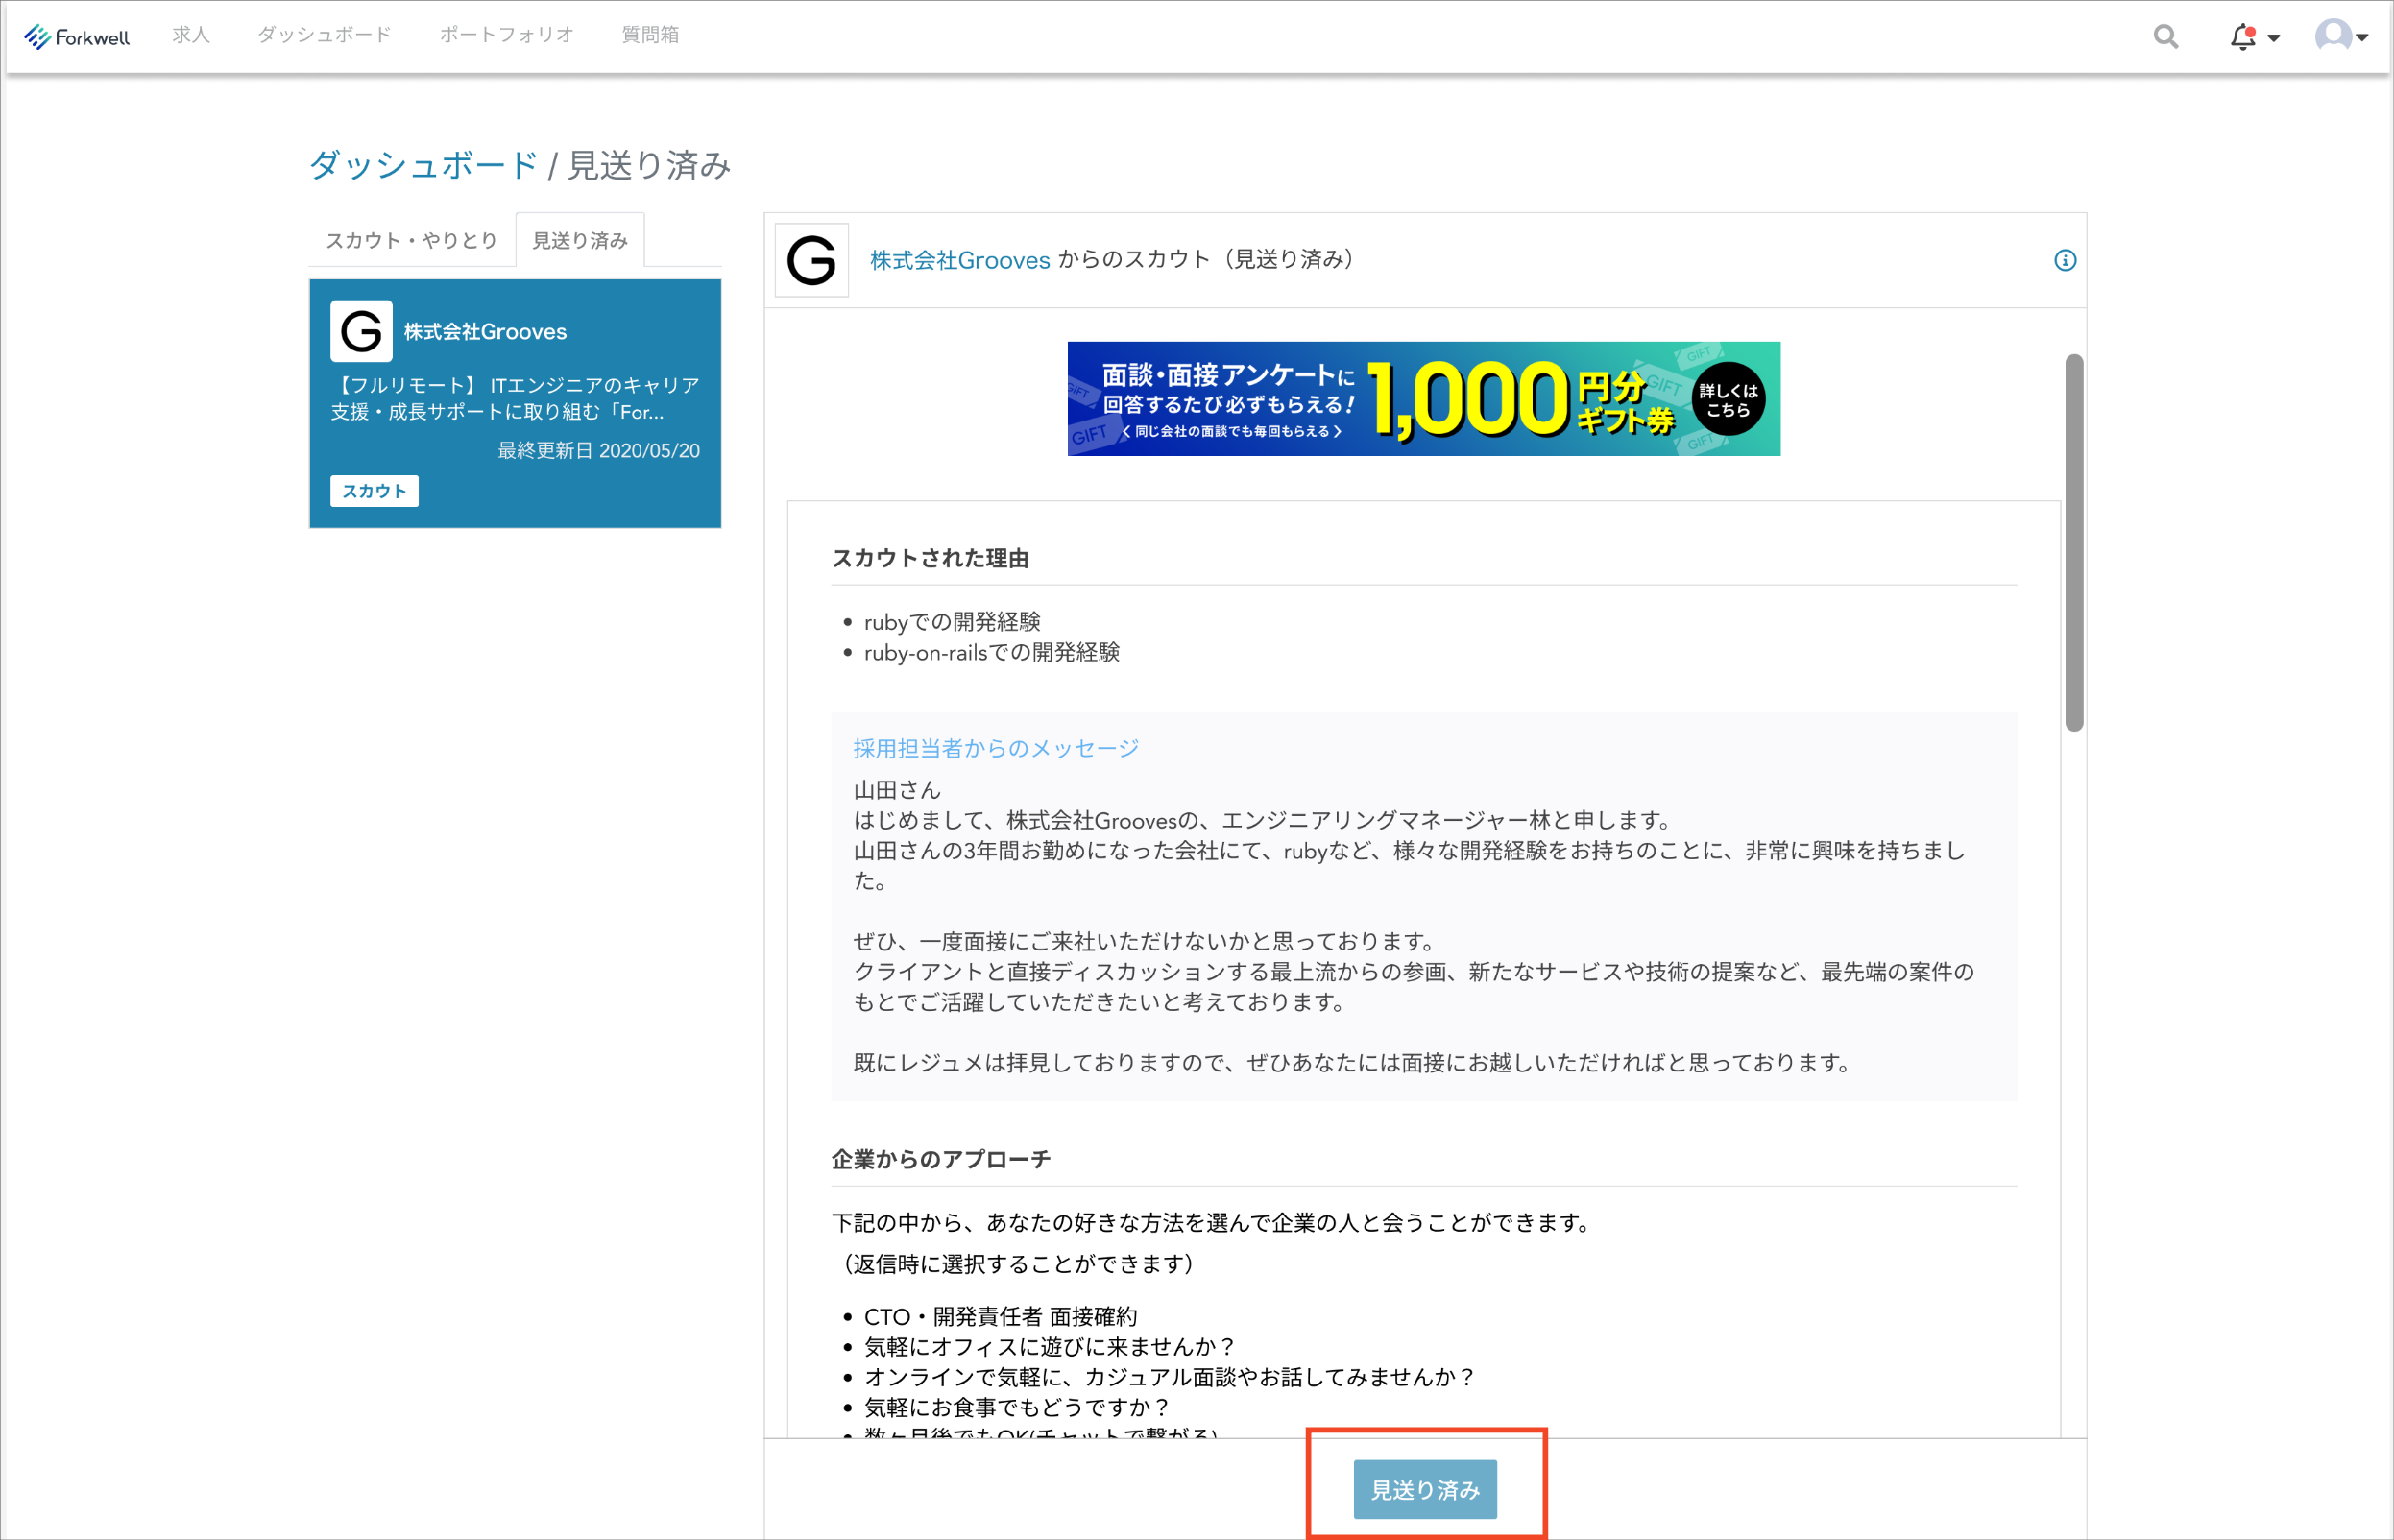Viewport: 2394px width, 1540px height.
Task: Click the Forkwell logo
Action: (x=77, y=37)
